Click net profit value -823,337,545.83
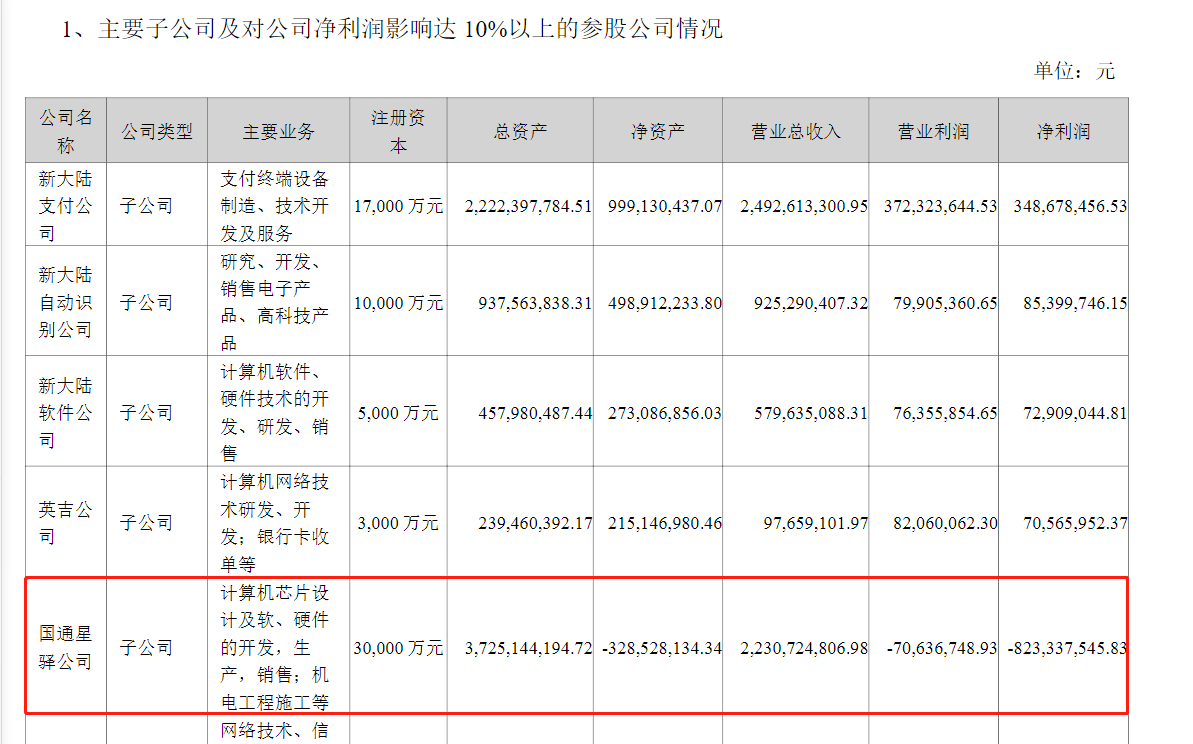 1067,648
